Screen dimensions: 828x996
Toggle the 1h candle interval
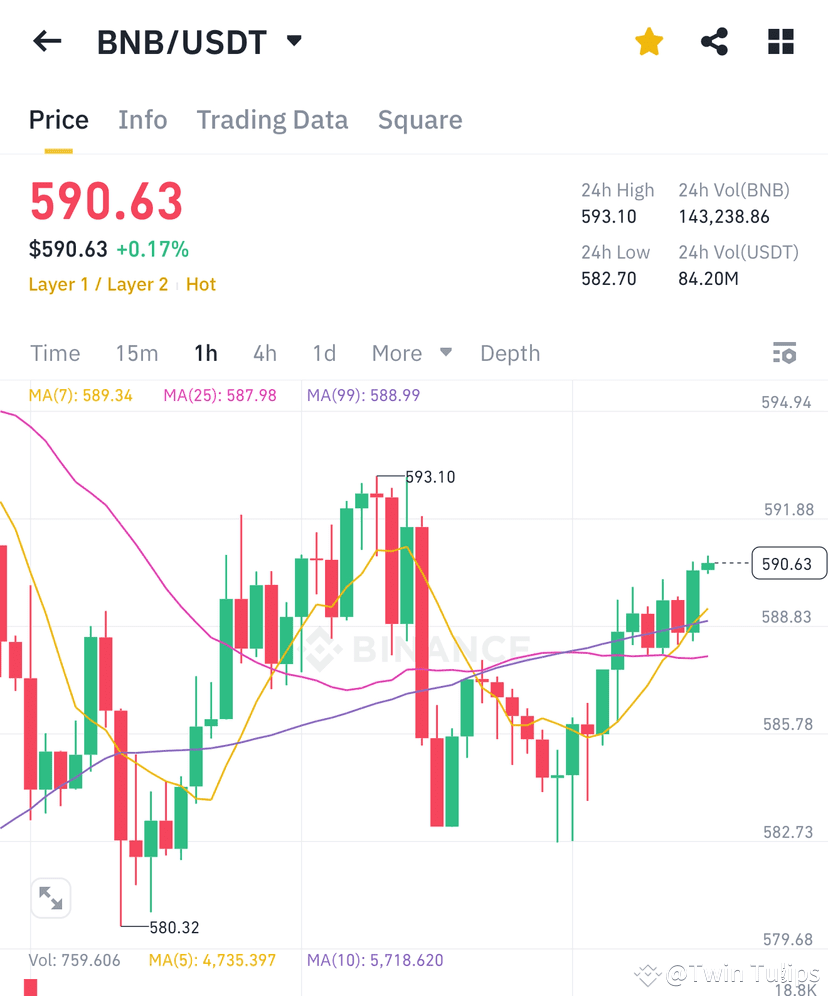point(206,353)
